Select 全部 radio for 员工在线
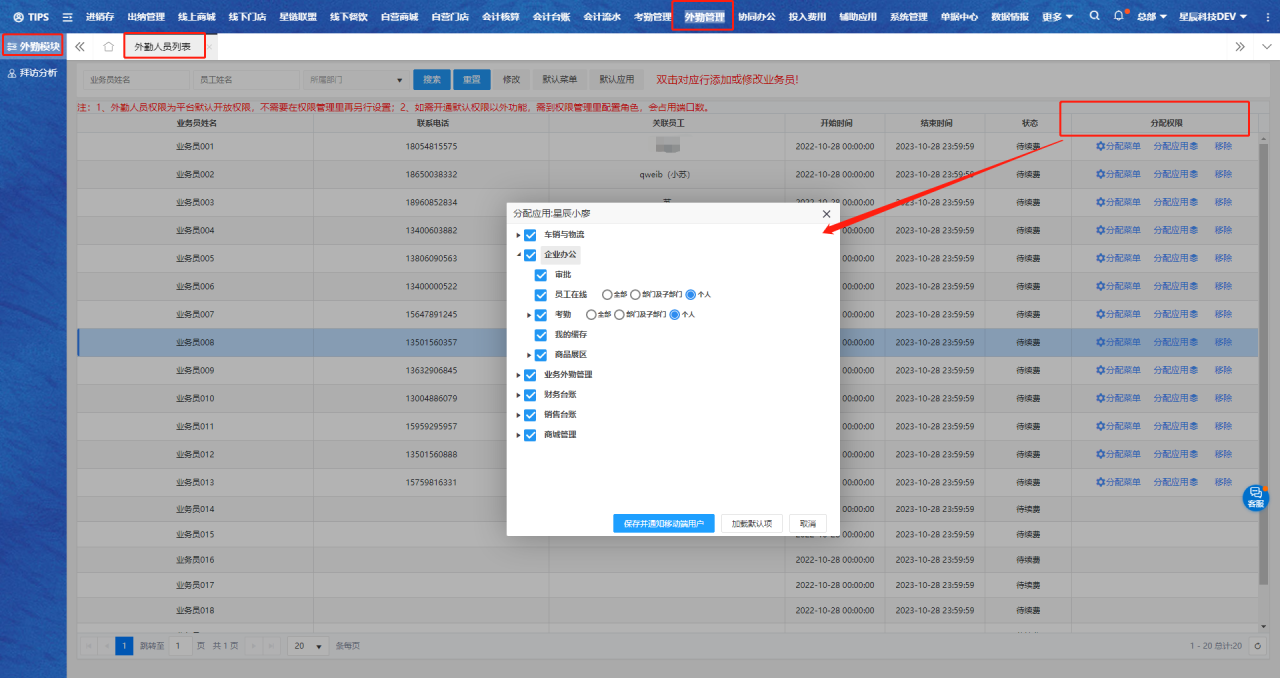Viewport: 1280px width, 678px height. pos(606,295)
